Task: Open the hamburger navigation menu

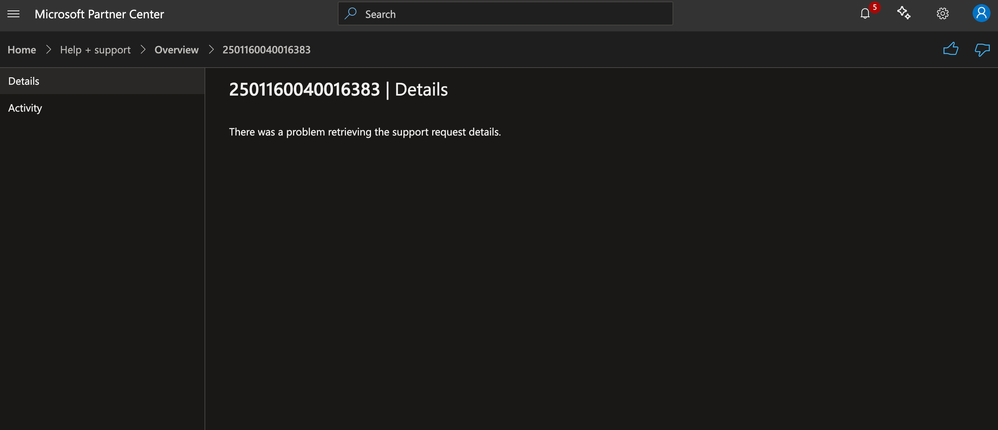Action: [13, 14]
